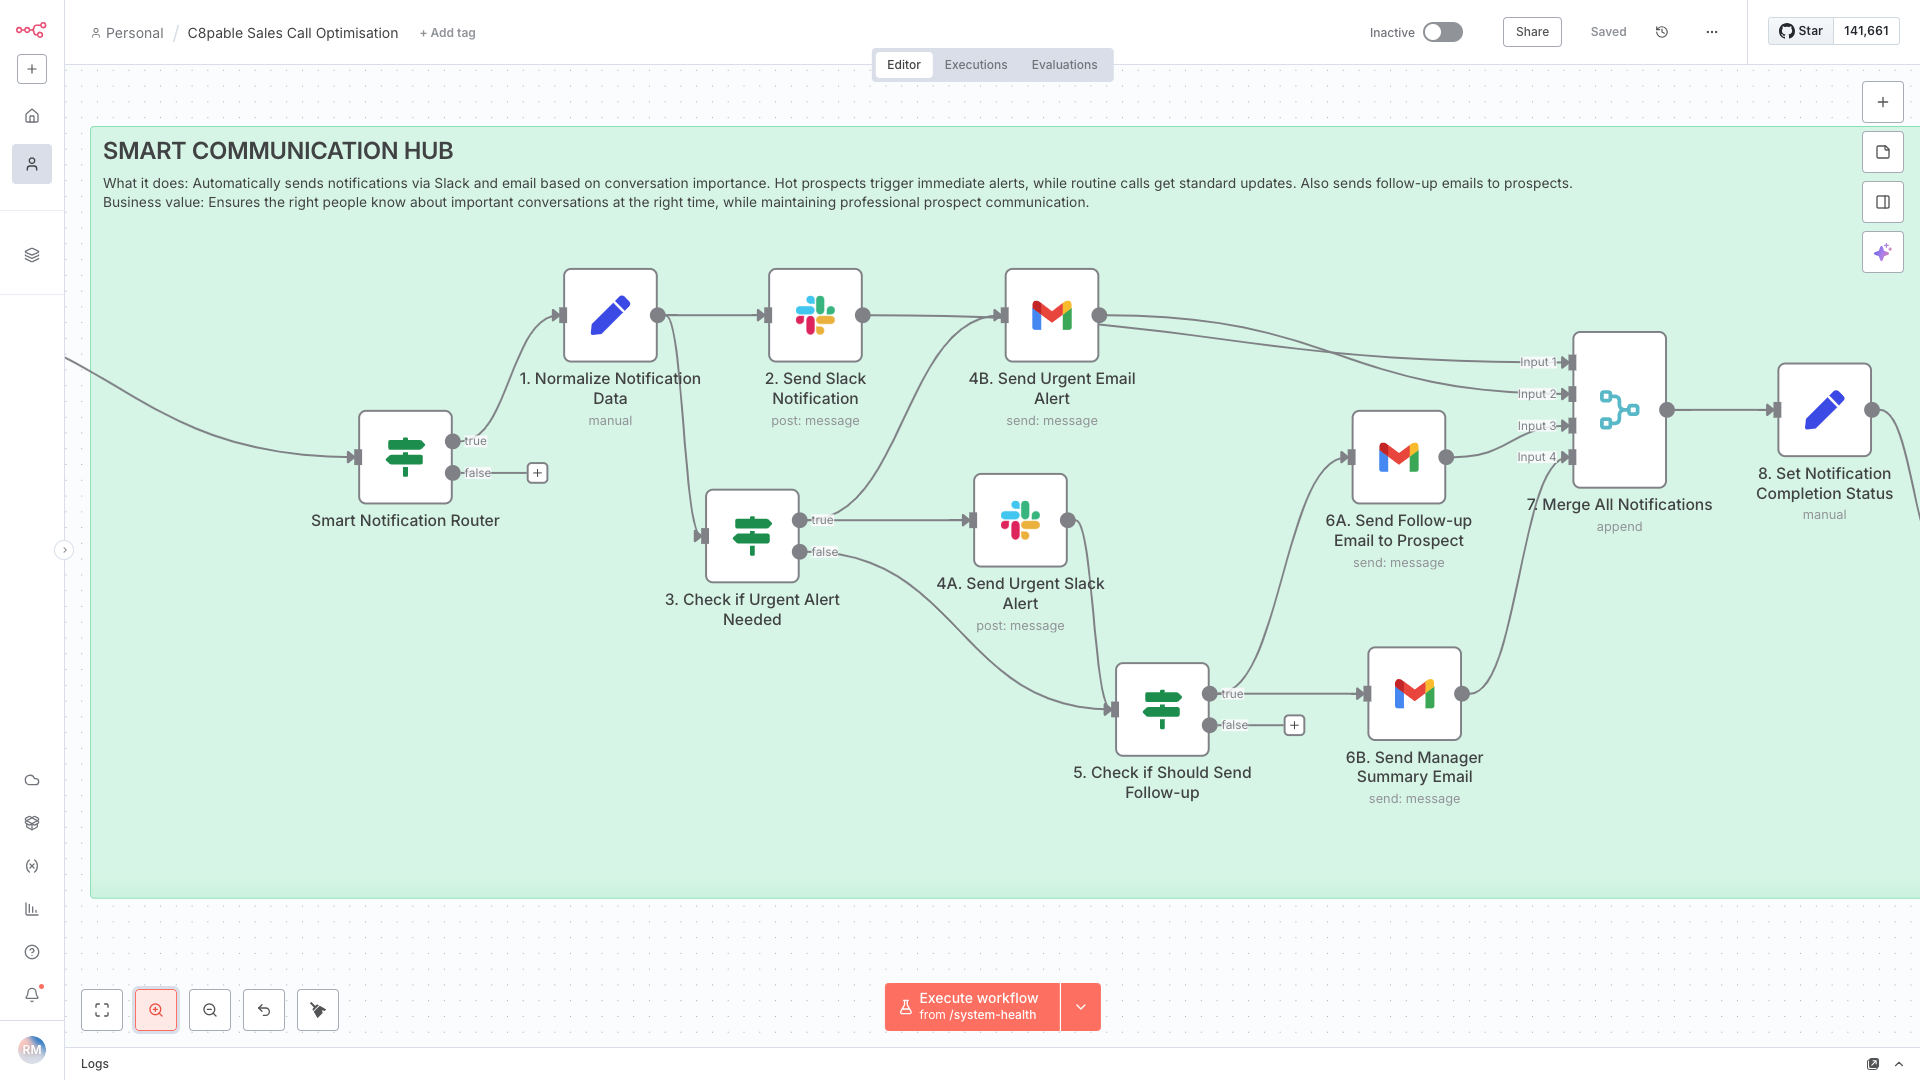Viewport: 1920px width, 1080px height.
Task: Open the variables (x) sidebar icon
Action: 32,866
